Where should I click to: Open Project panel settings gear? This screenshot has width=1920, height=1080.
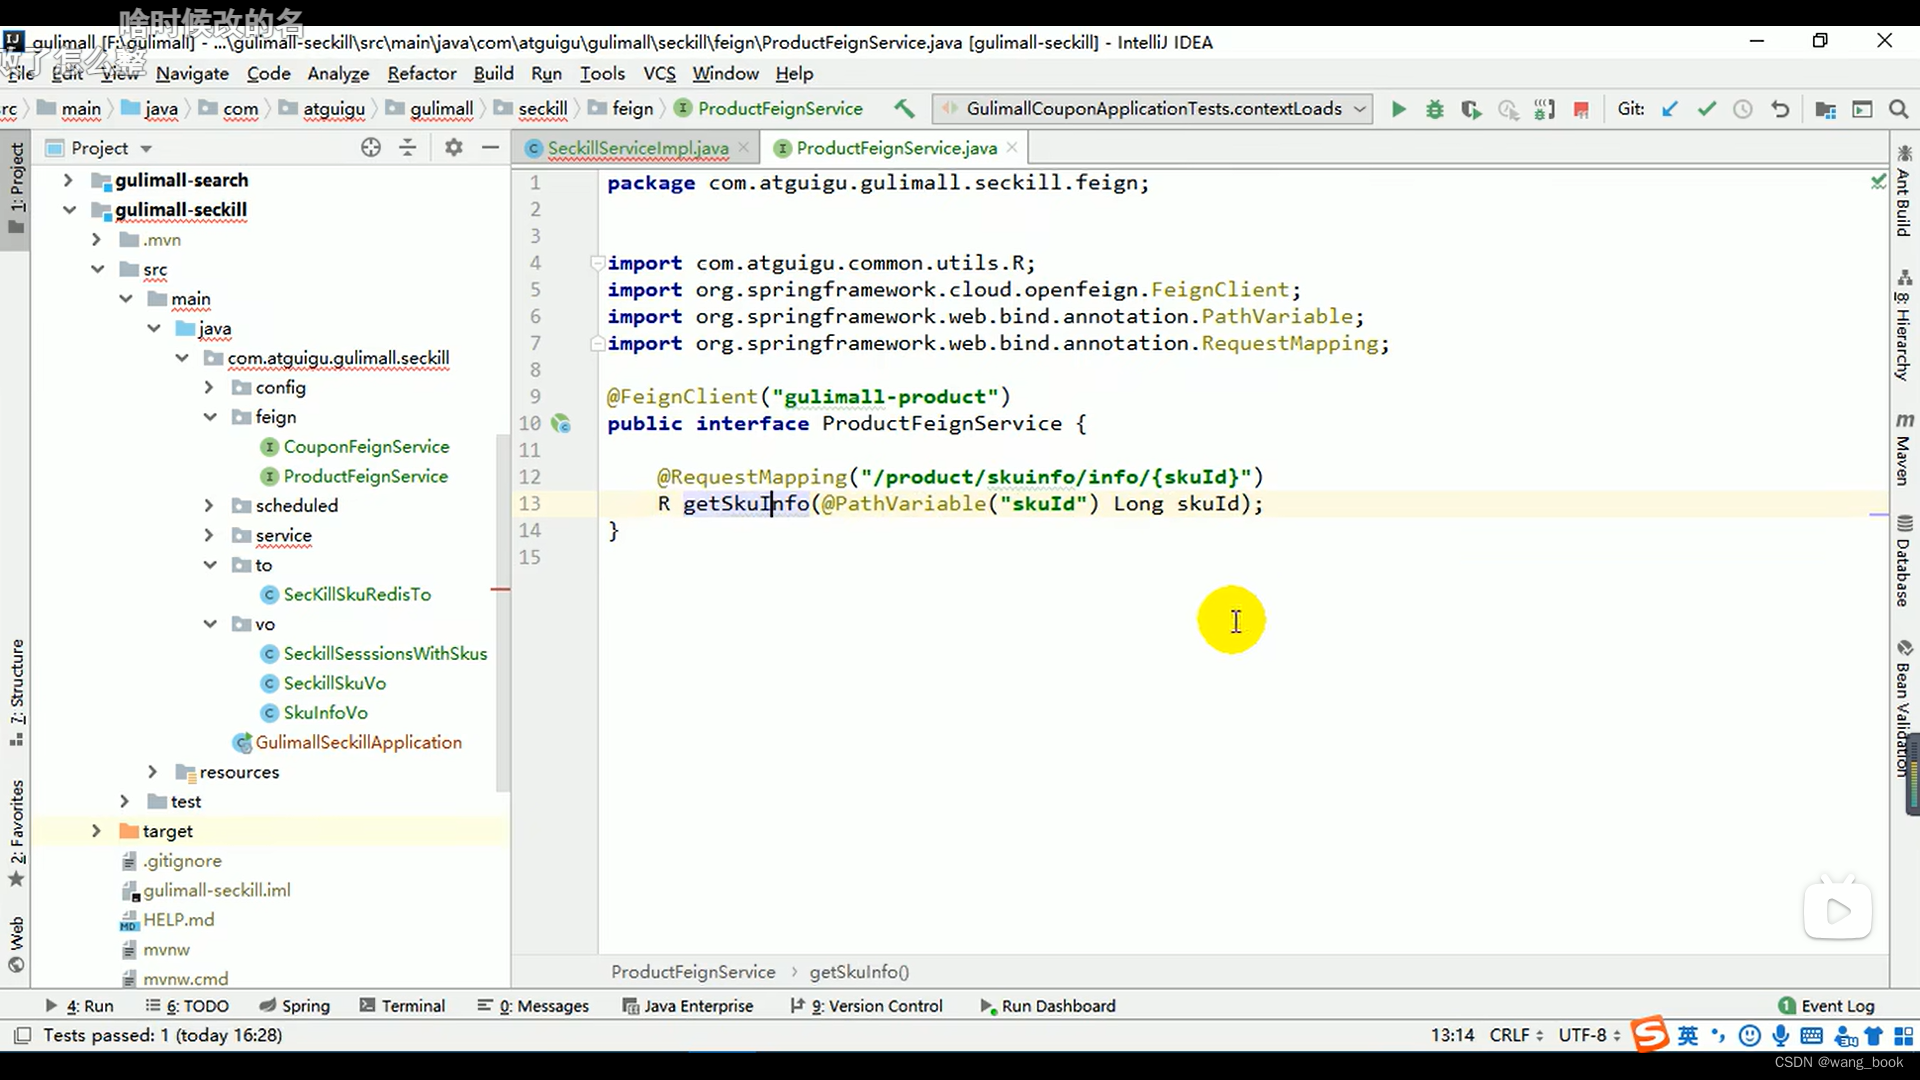454,147
